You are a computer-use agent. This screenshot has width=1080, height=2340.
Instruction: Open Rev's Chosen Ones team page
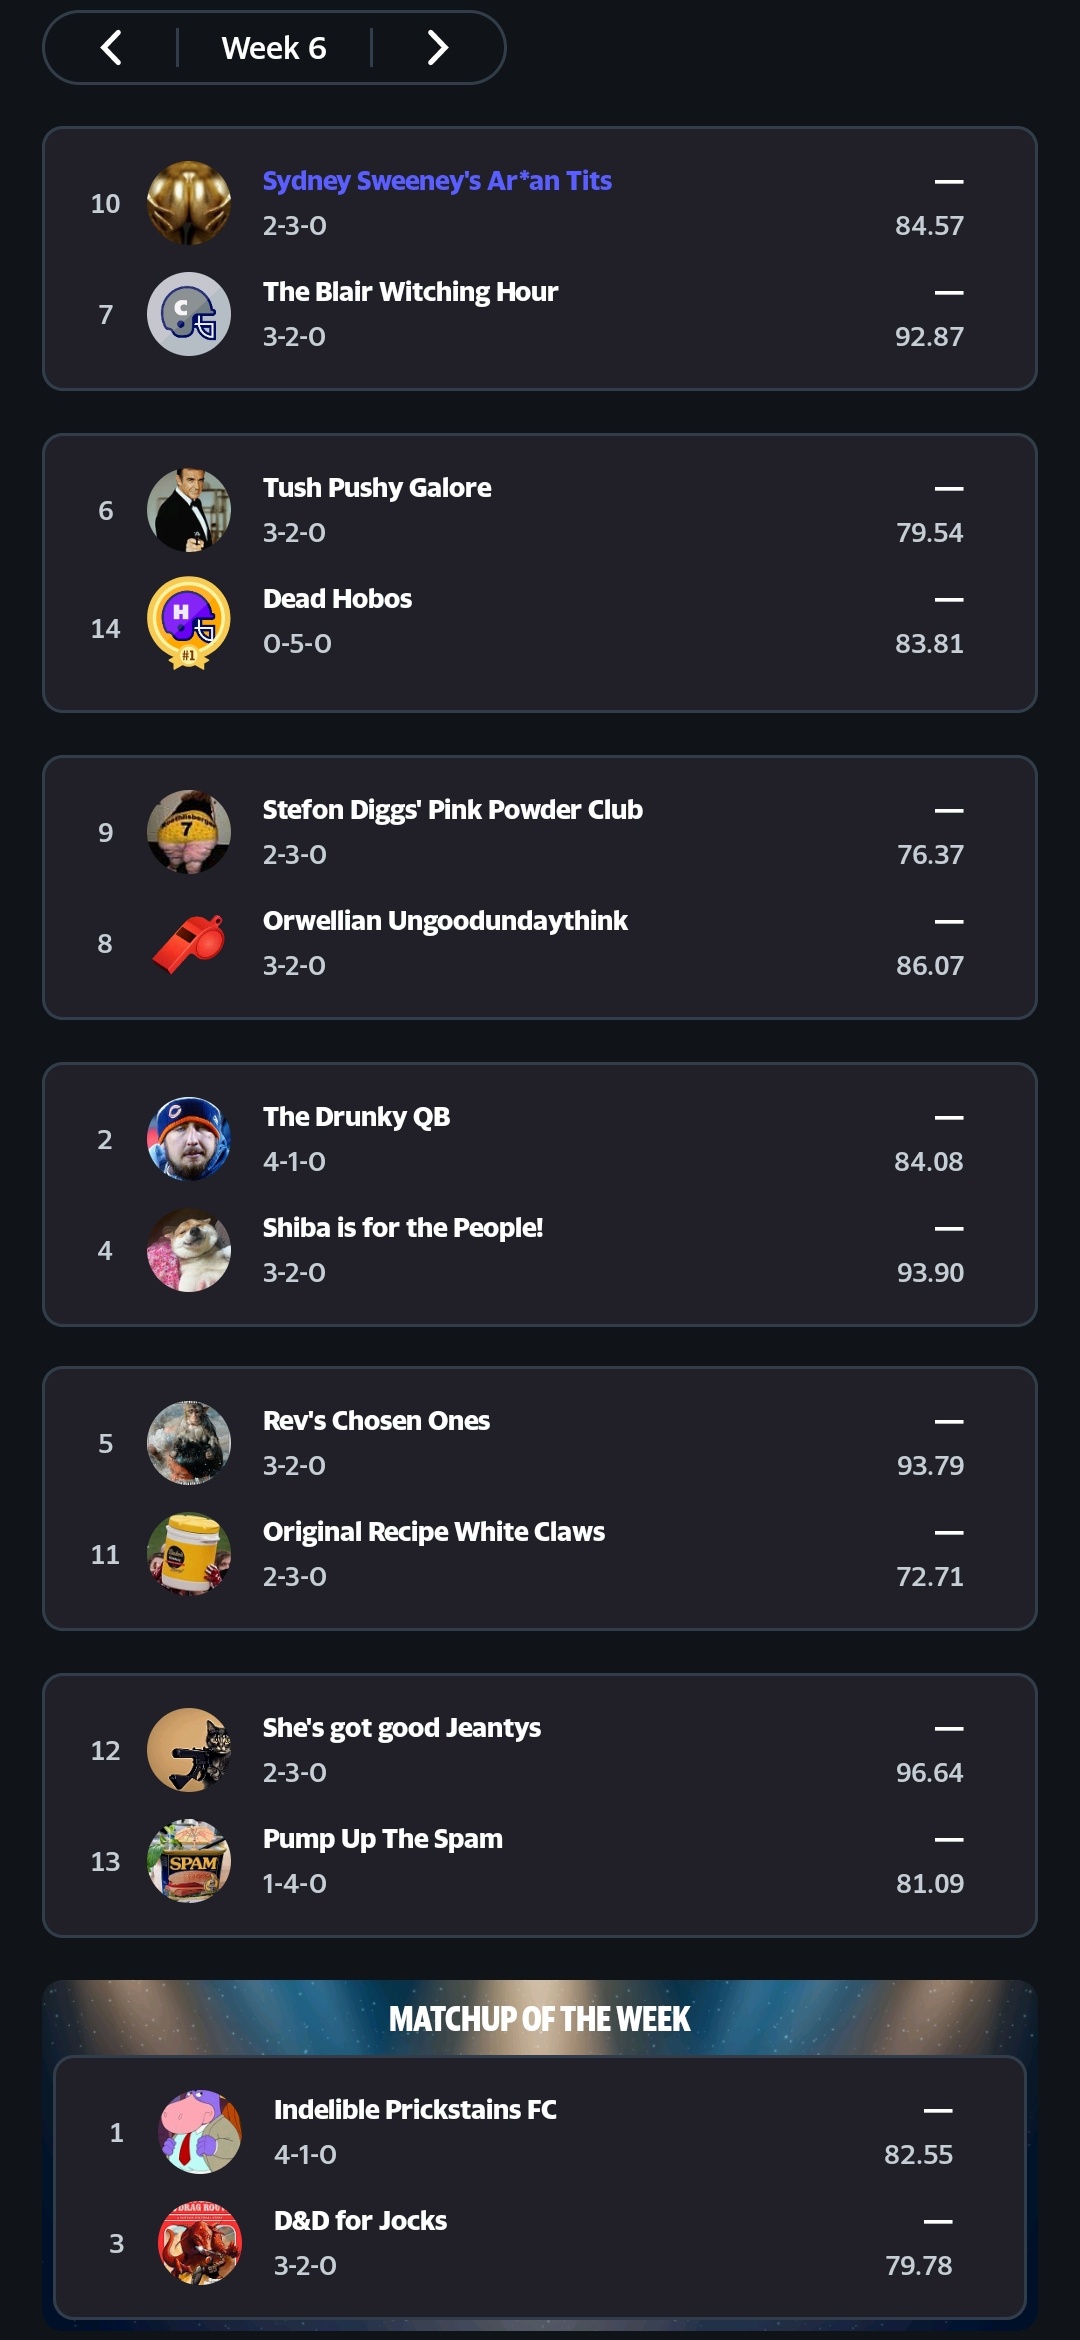coord(376,1421)
